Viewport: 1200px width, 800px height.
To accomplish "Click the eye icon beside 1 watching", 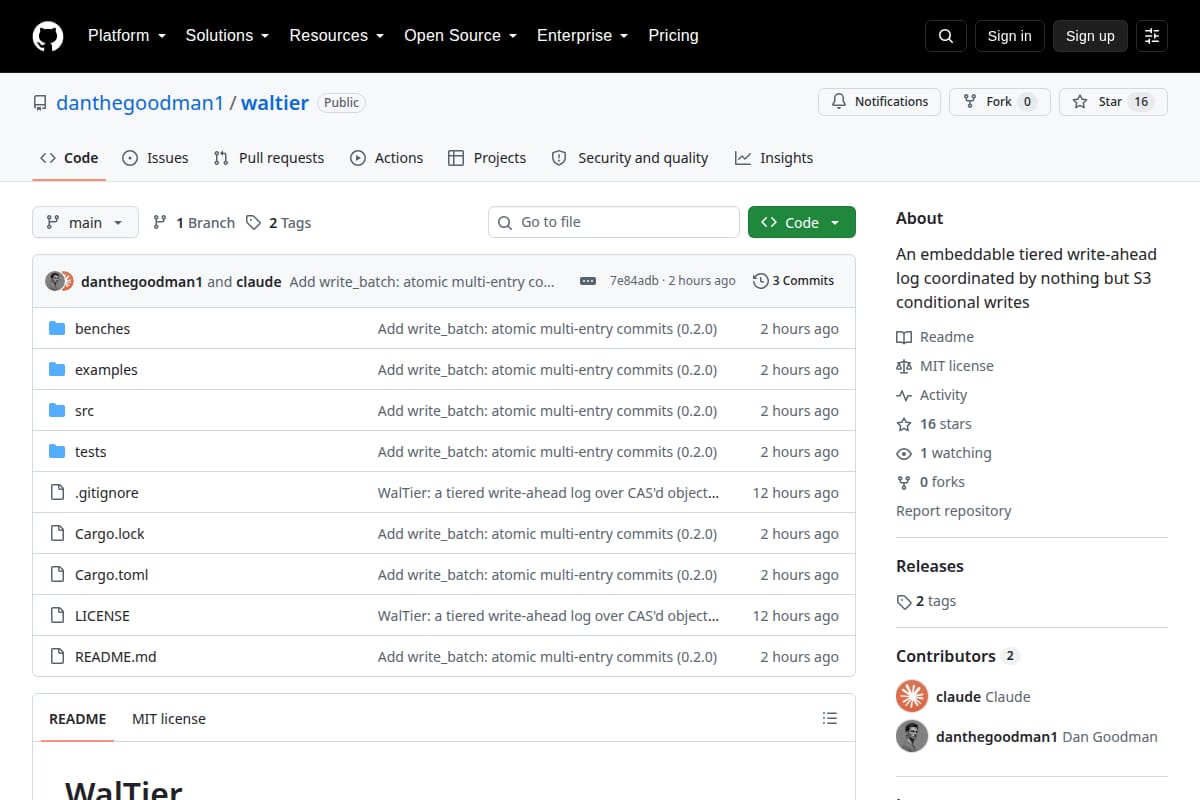I will coord(904,454).
